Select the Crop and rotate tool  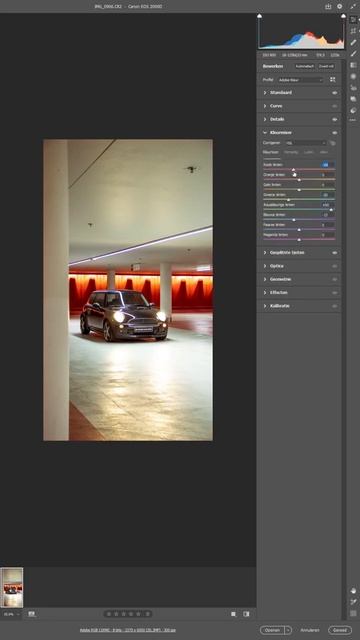coord(353,31)
